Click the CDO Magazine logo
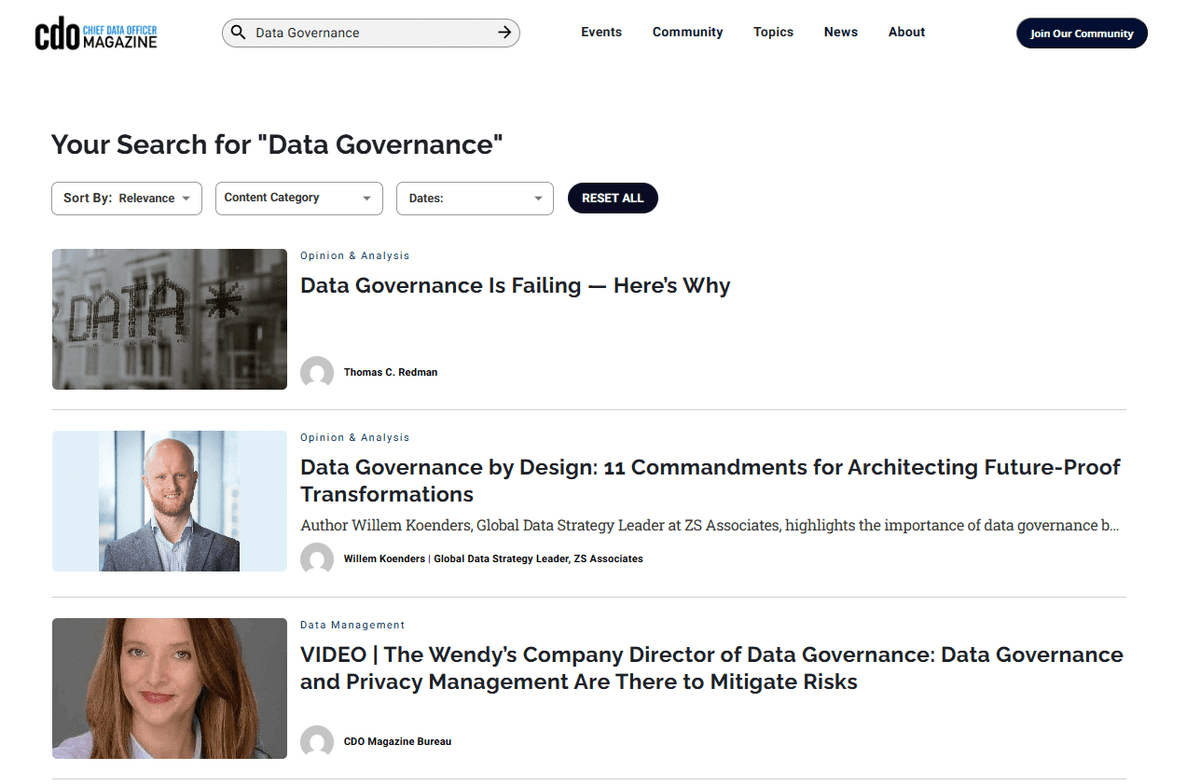 coord(96,33)
